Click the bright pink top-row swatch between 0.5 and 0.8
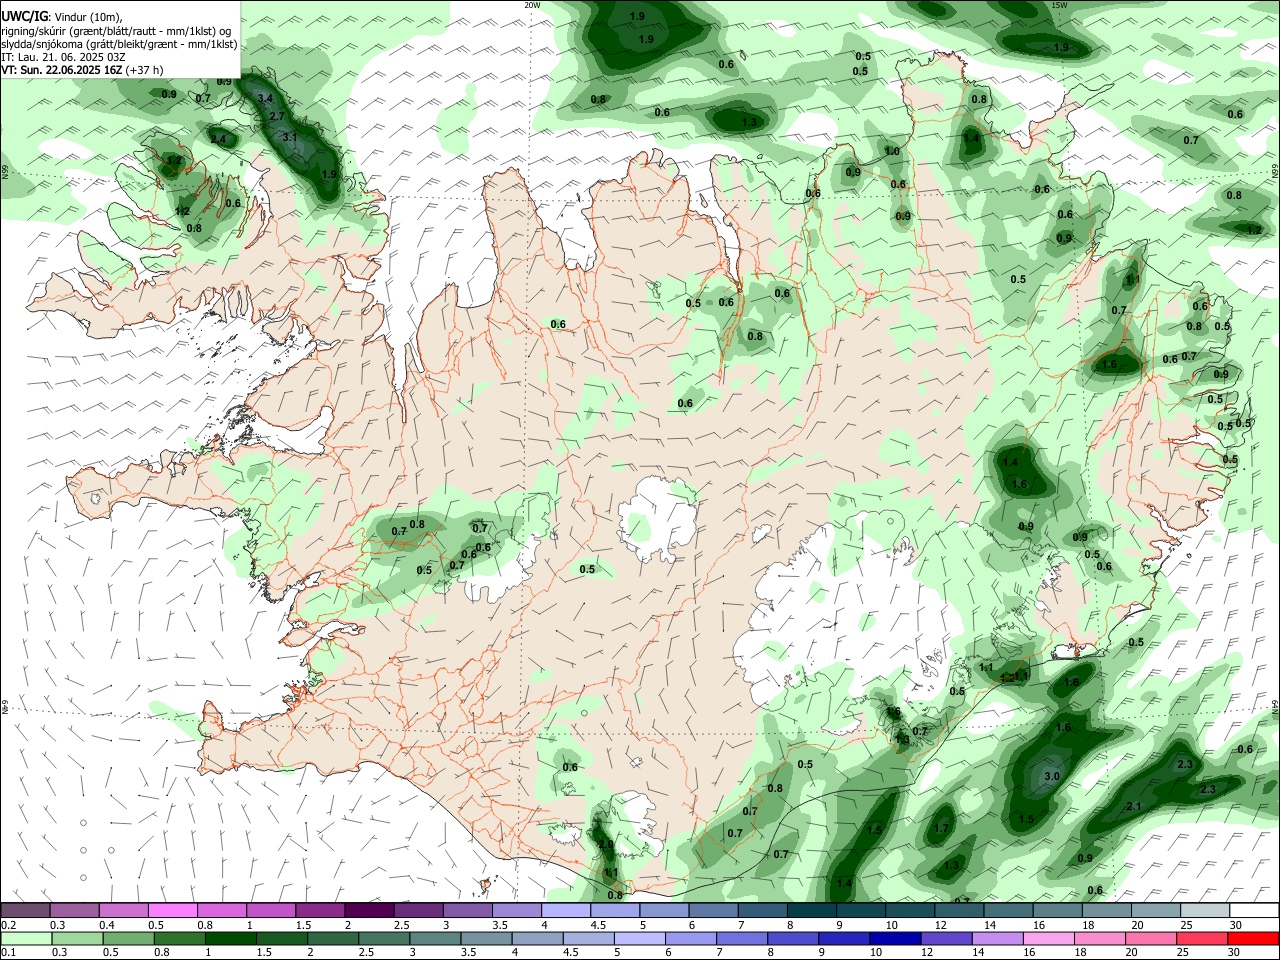Image resolution: width=1280 pixels, height=960 pixels. (172, 911)
